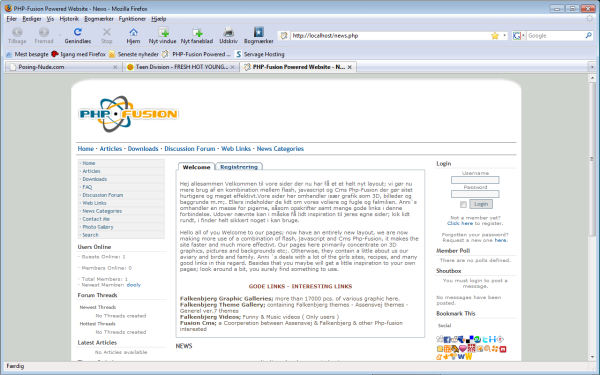Click the search magnifier icon
Viewport: 600px width, 375px height.
588,36
